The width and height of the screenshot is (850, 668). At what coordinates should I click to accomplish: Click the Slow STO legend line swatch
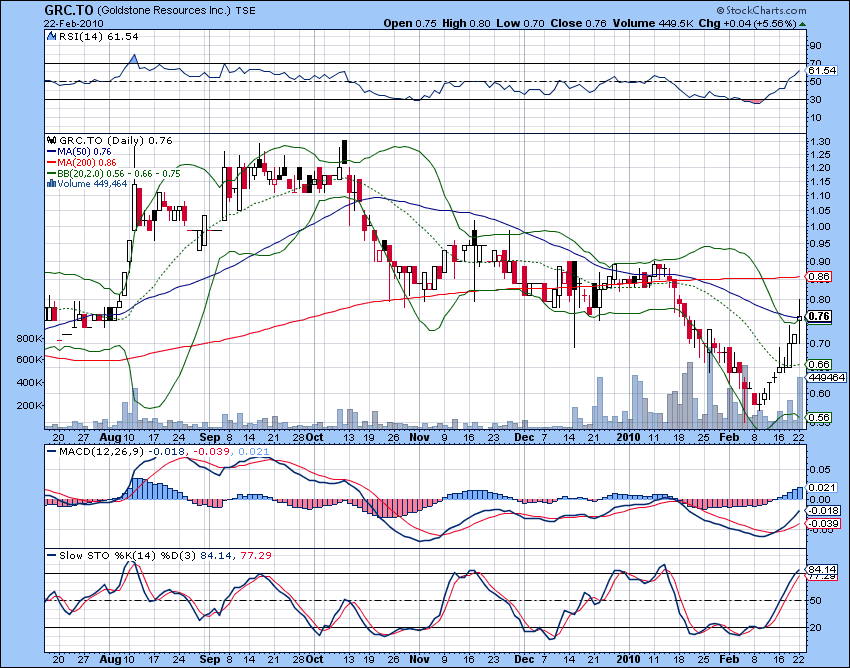point(52,555)
